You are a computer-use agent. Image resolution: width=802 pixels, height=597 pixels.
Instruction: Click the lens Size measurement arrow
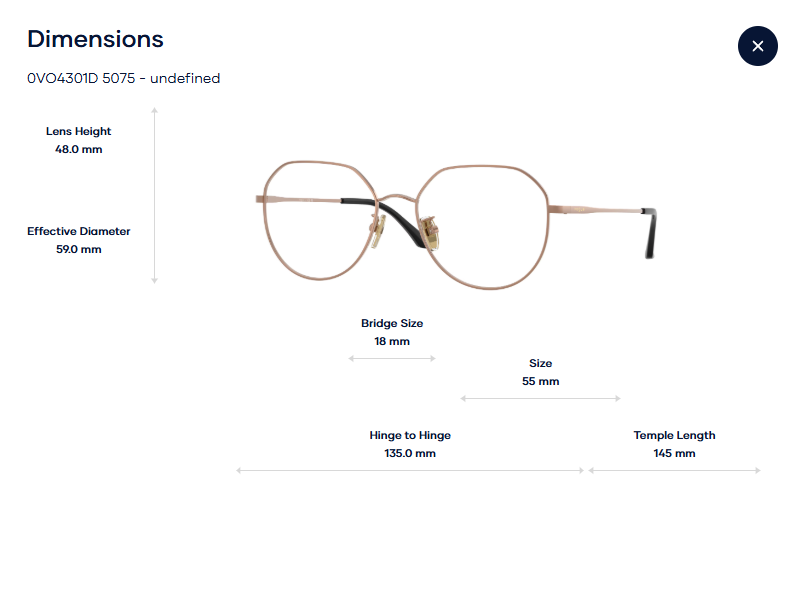tap(540, 399)
